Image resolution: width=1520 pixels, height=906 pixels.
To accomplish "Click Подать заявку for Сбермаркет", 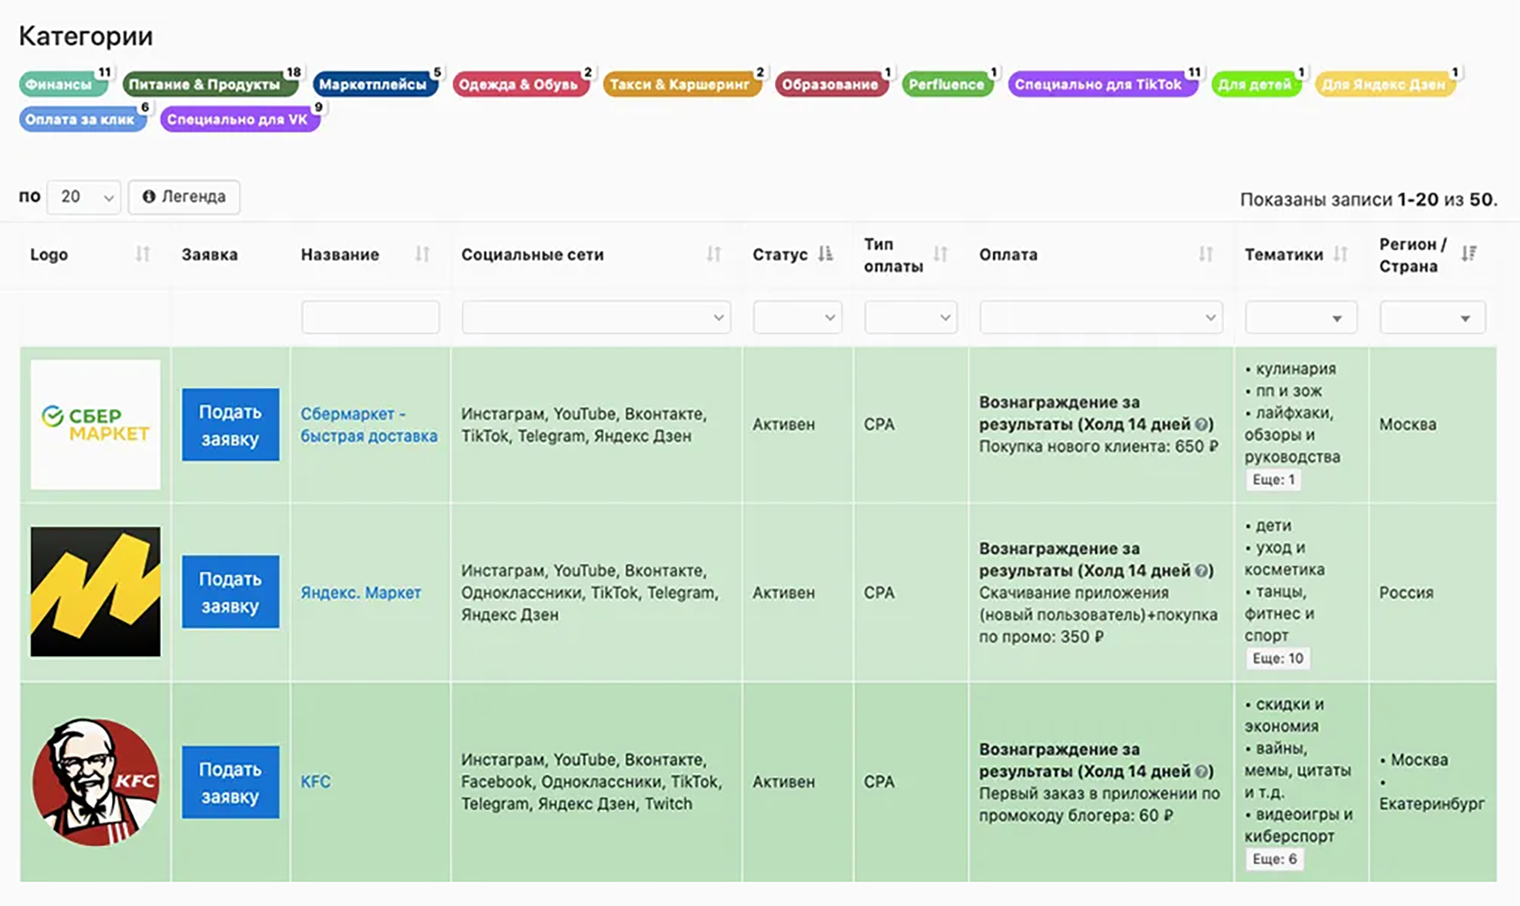I will [230, 425].
